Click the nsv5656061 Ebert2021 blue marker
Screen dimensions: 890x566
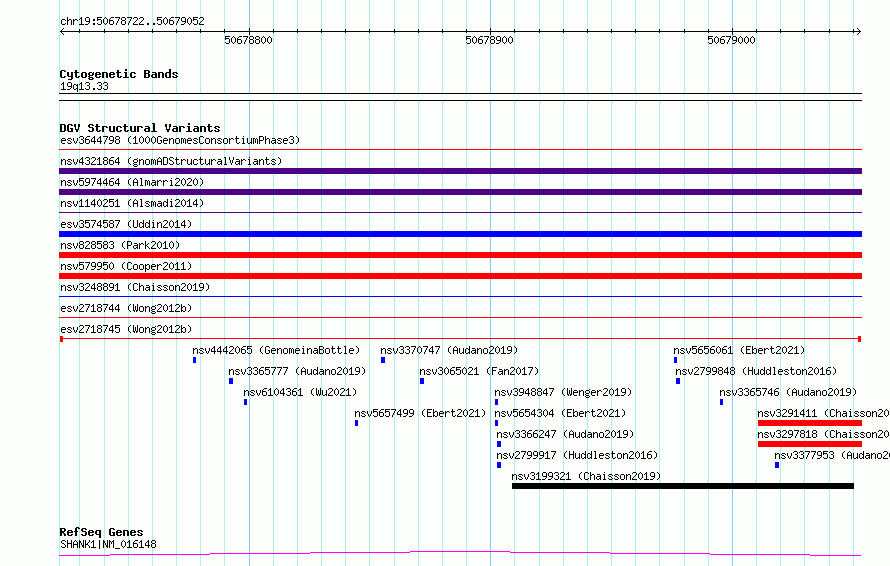click(675, 360)
